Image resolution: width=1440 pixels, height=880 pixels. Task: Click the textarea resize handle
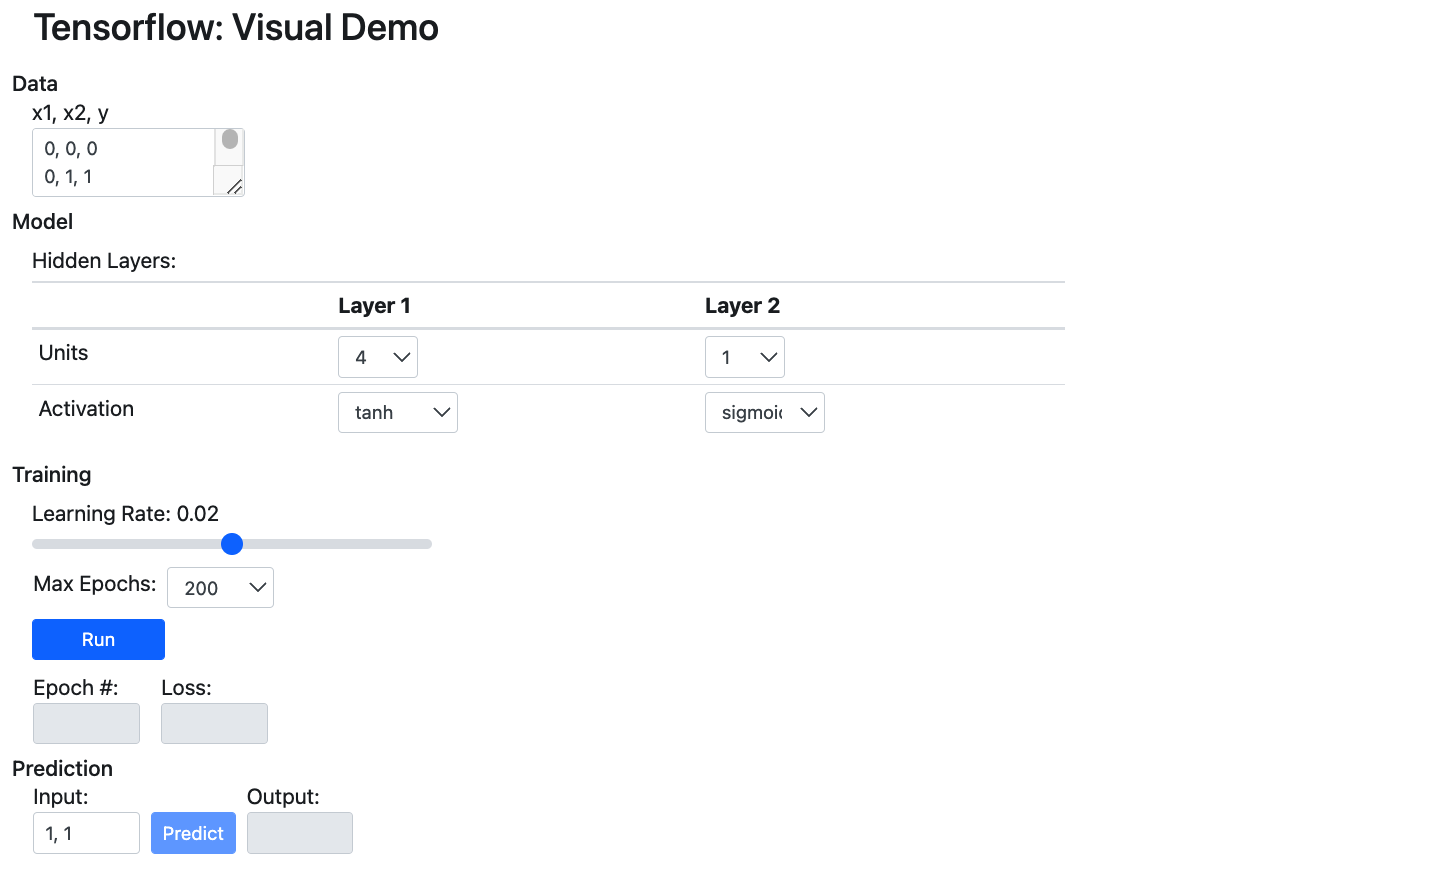(x=235, y=187)
